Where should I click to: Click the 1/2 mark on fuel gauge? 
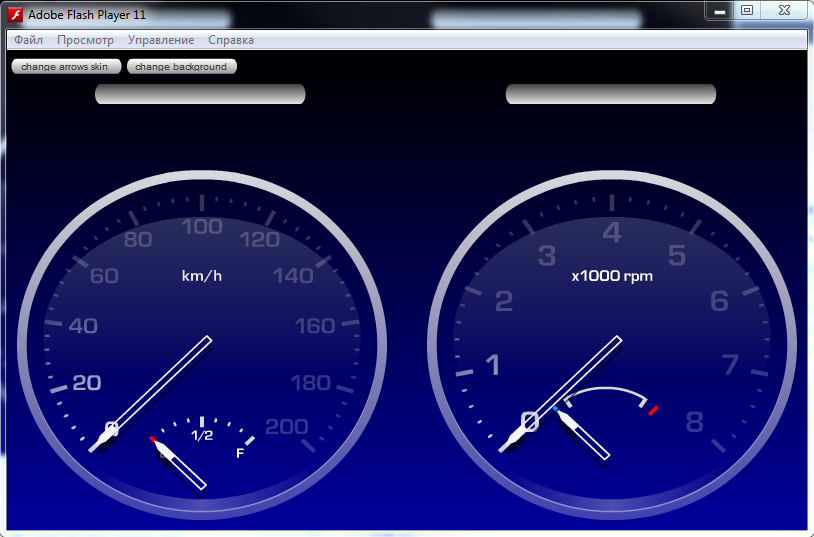pyautogui.click(x=202, y=436)
